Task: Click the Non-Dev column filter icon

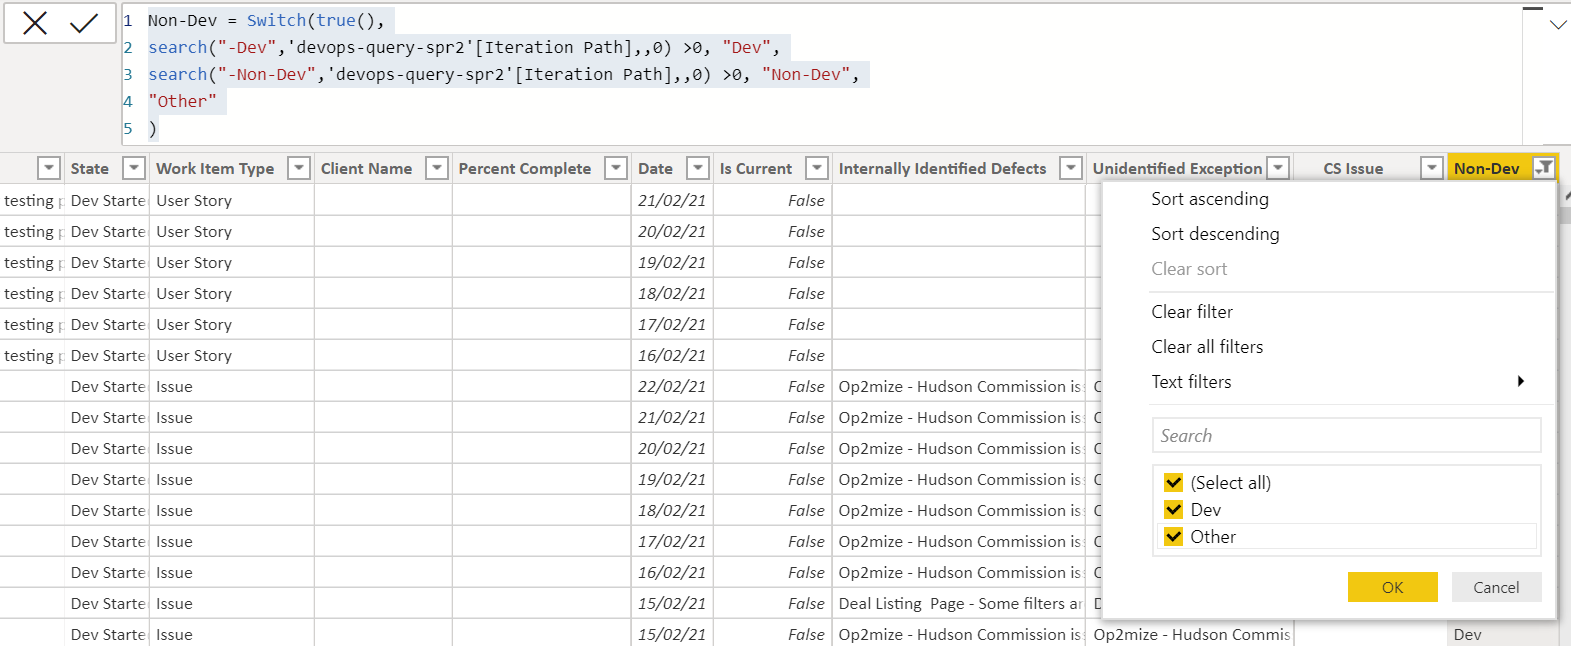Action: (1544, 168)
